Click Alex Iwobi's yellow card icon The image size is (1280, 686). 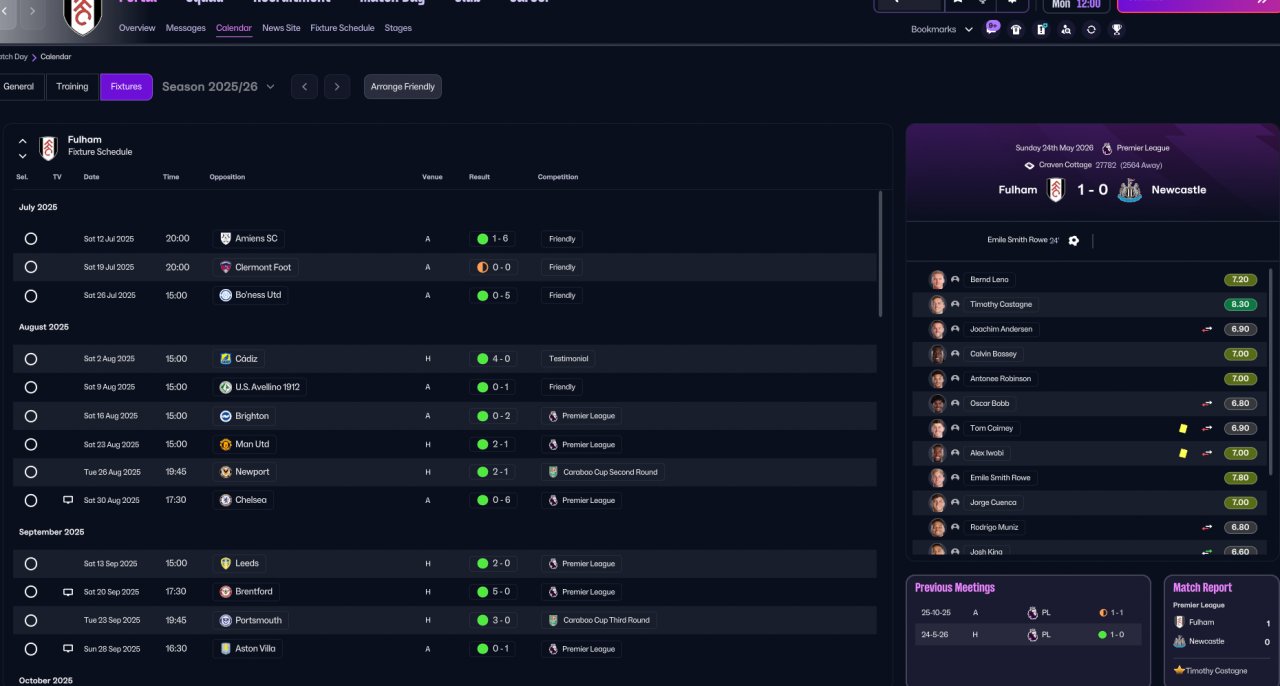pyautogui.click(x=1183, y=453)
